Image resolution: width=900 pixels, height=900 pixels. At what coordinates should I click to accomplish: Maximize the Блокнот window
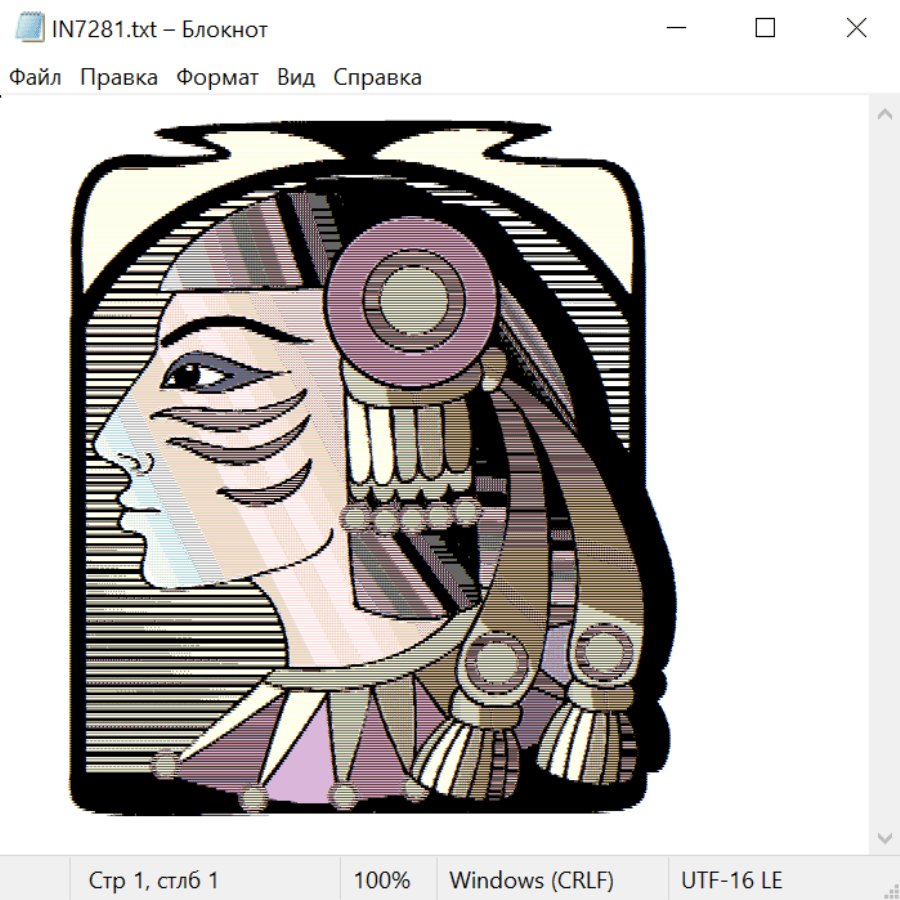tap(765, 29)
